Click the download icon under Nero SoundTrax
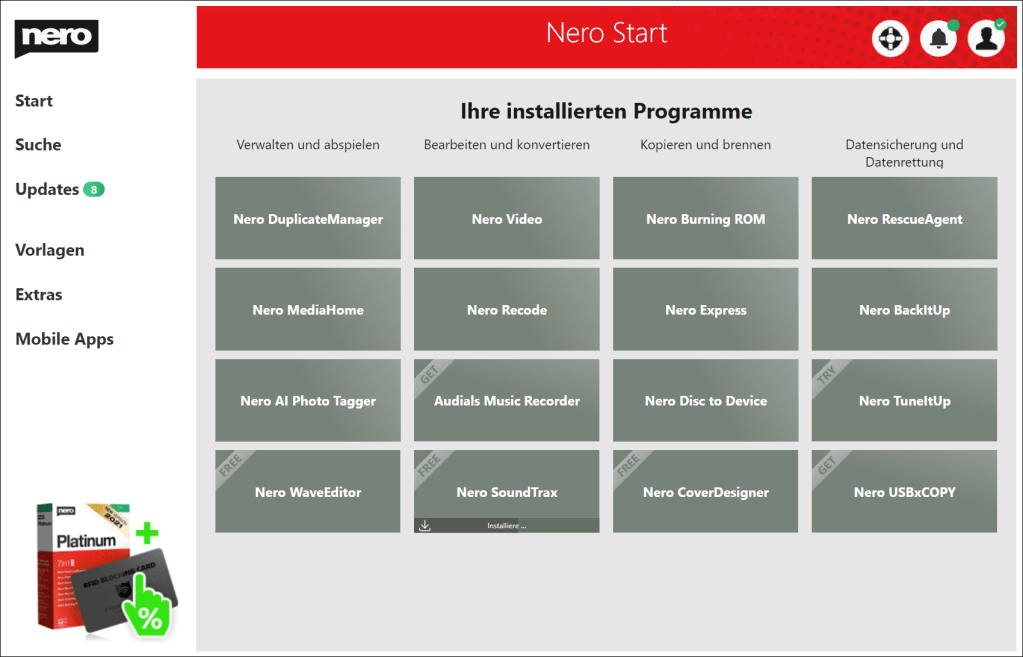 click(x=425, y=525)
